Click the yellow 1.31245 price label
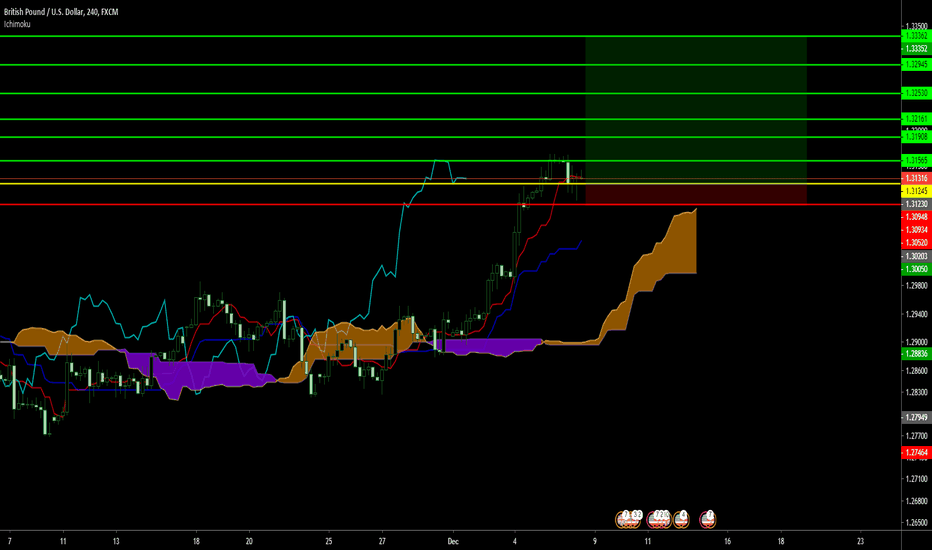Image resolution: width=932 pixels, height=550 pixels. [915, 191]
